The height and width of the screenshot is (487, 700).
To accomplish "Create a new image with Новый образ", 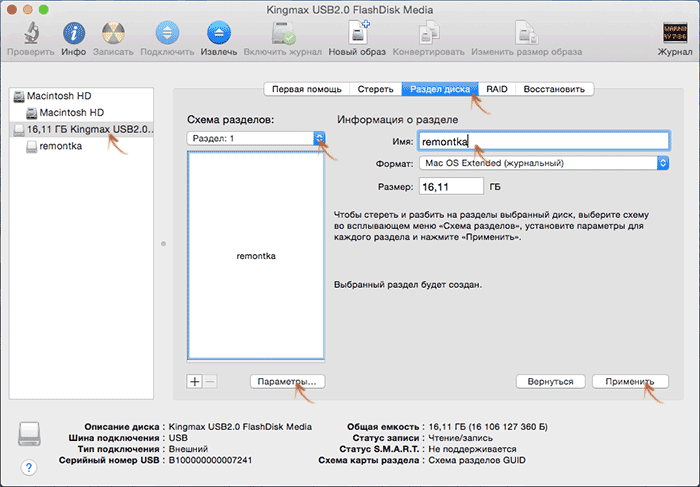I will pyautogui.click(x=357, y=34).
